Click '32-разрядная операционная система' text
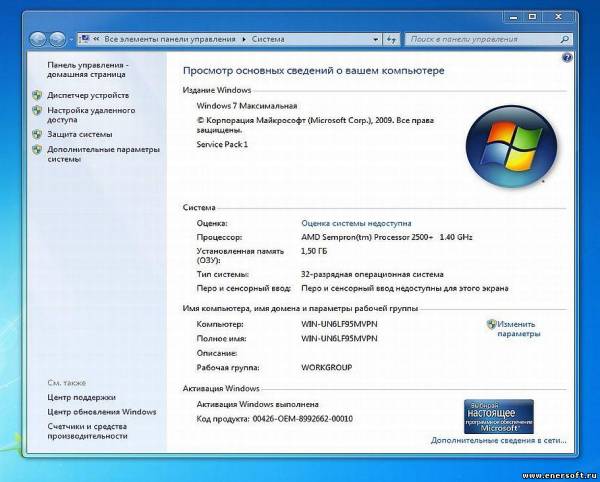The image size is (600, 482). [372, 274]
